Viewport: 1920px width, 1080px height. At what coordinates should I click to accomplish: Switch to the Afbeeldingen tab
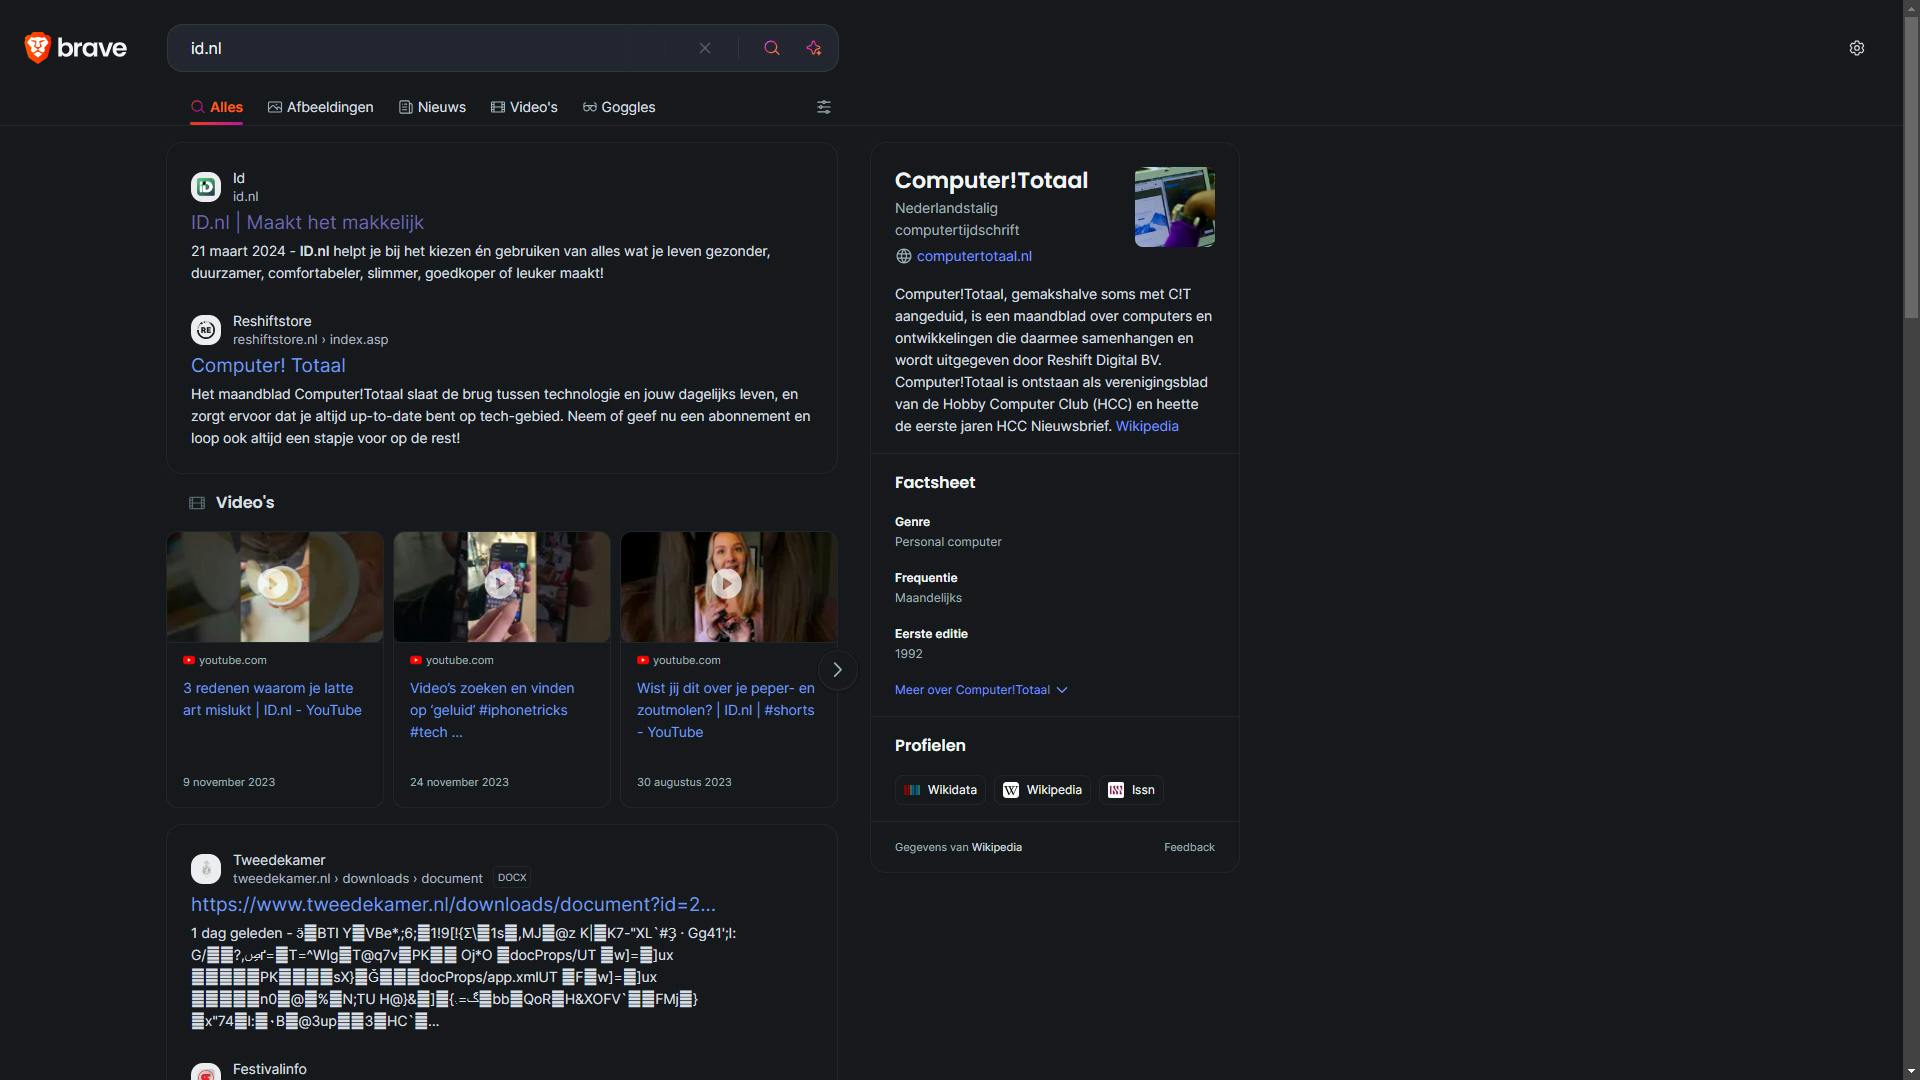tap(320, 107)
